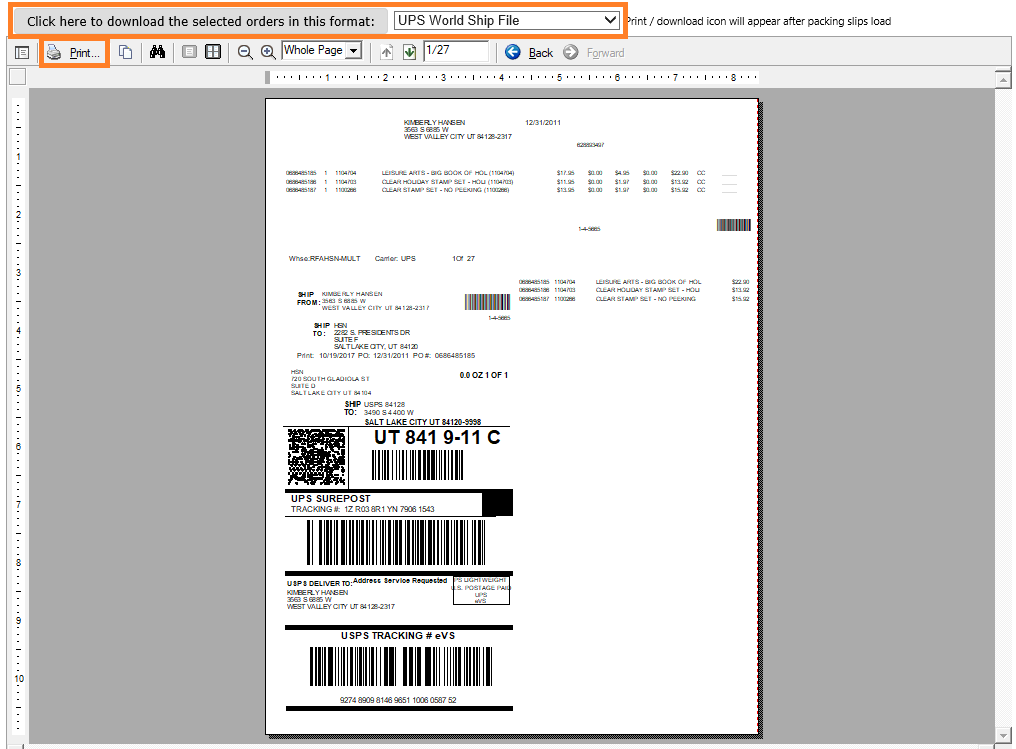Click the vertical scrollbar up arrow
This screenshot has height=749, width=1016.
[1003, 80]
